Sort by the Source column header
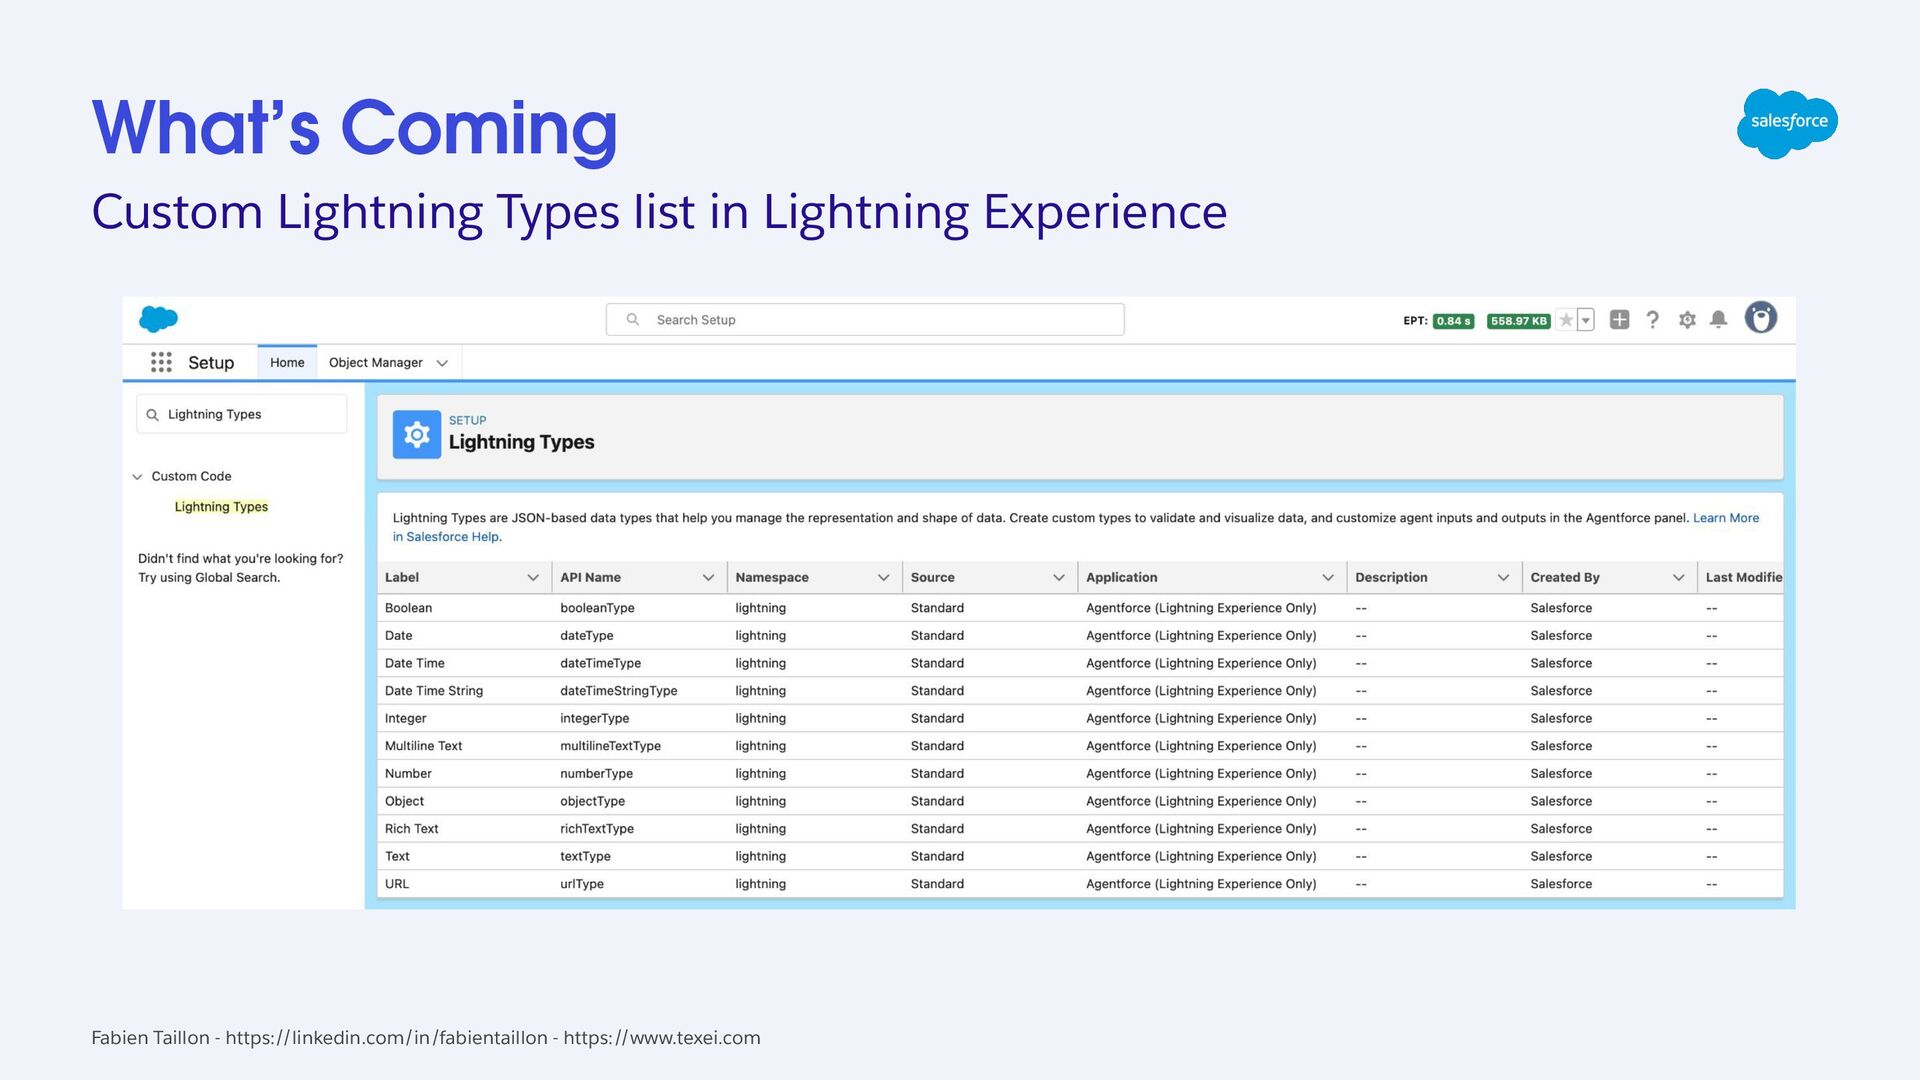 [x=932, y=578]
